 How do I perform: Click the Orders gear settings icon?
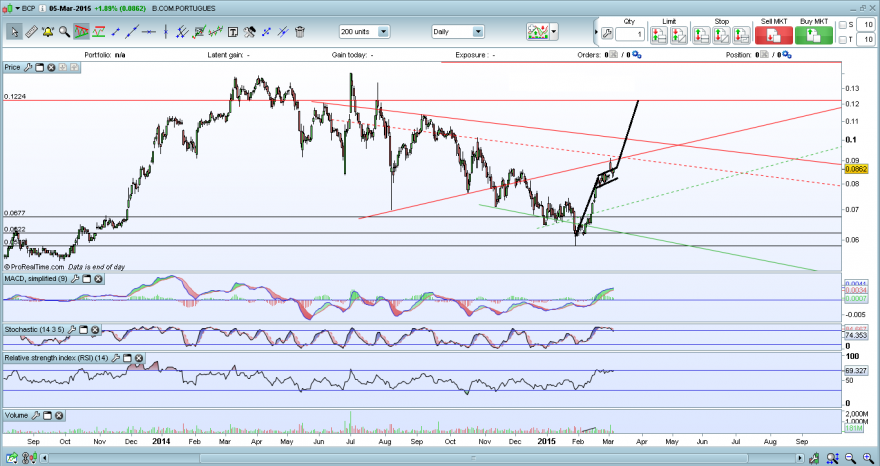(636, 54)
